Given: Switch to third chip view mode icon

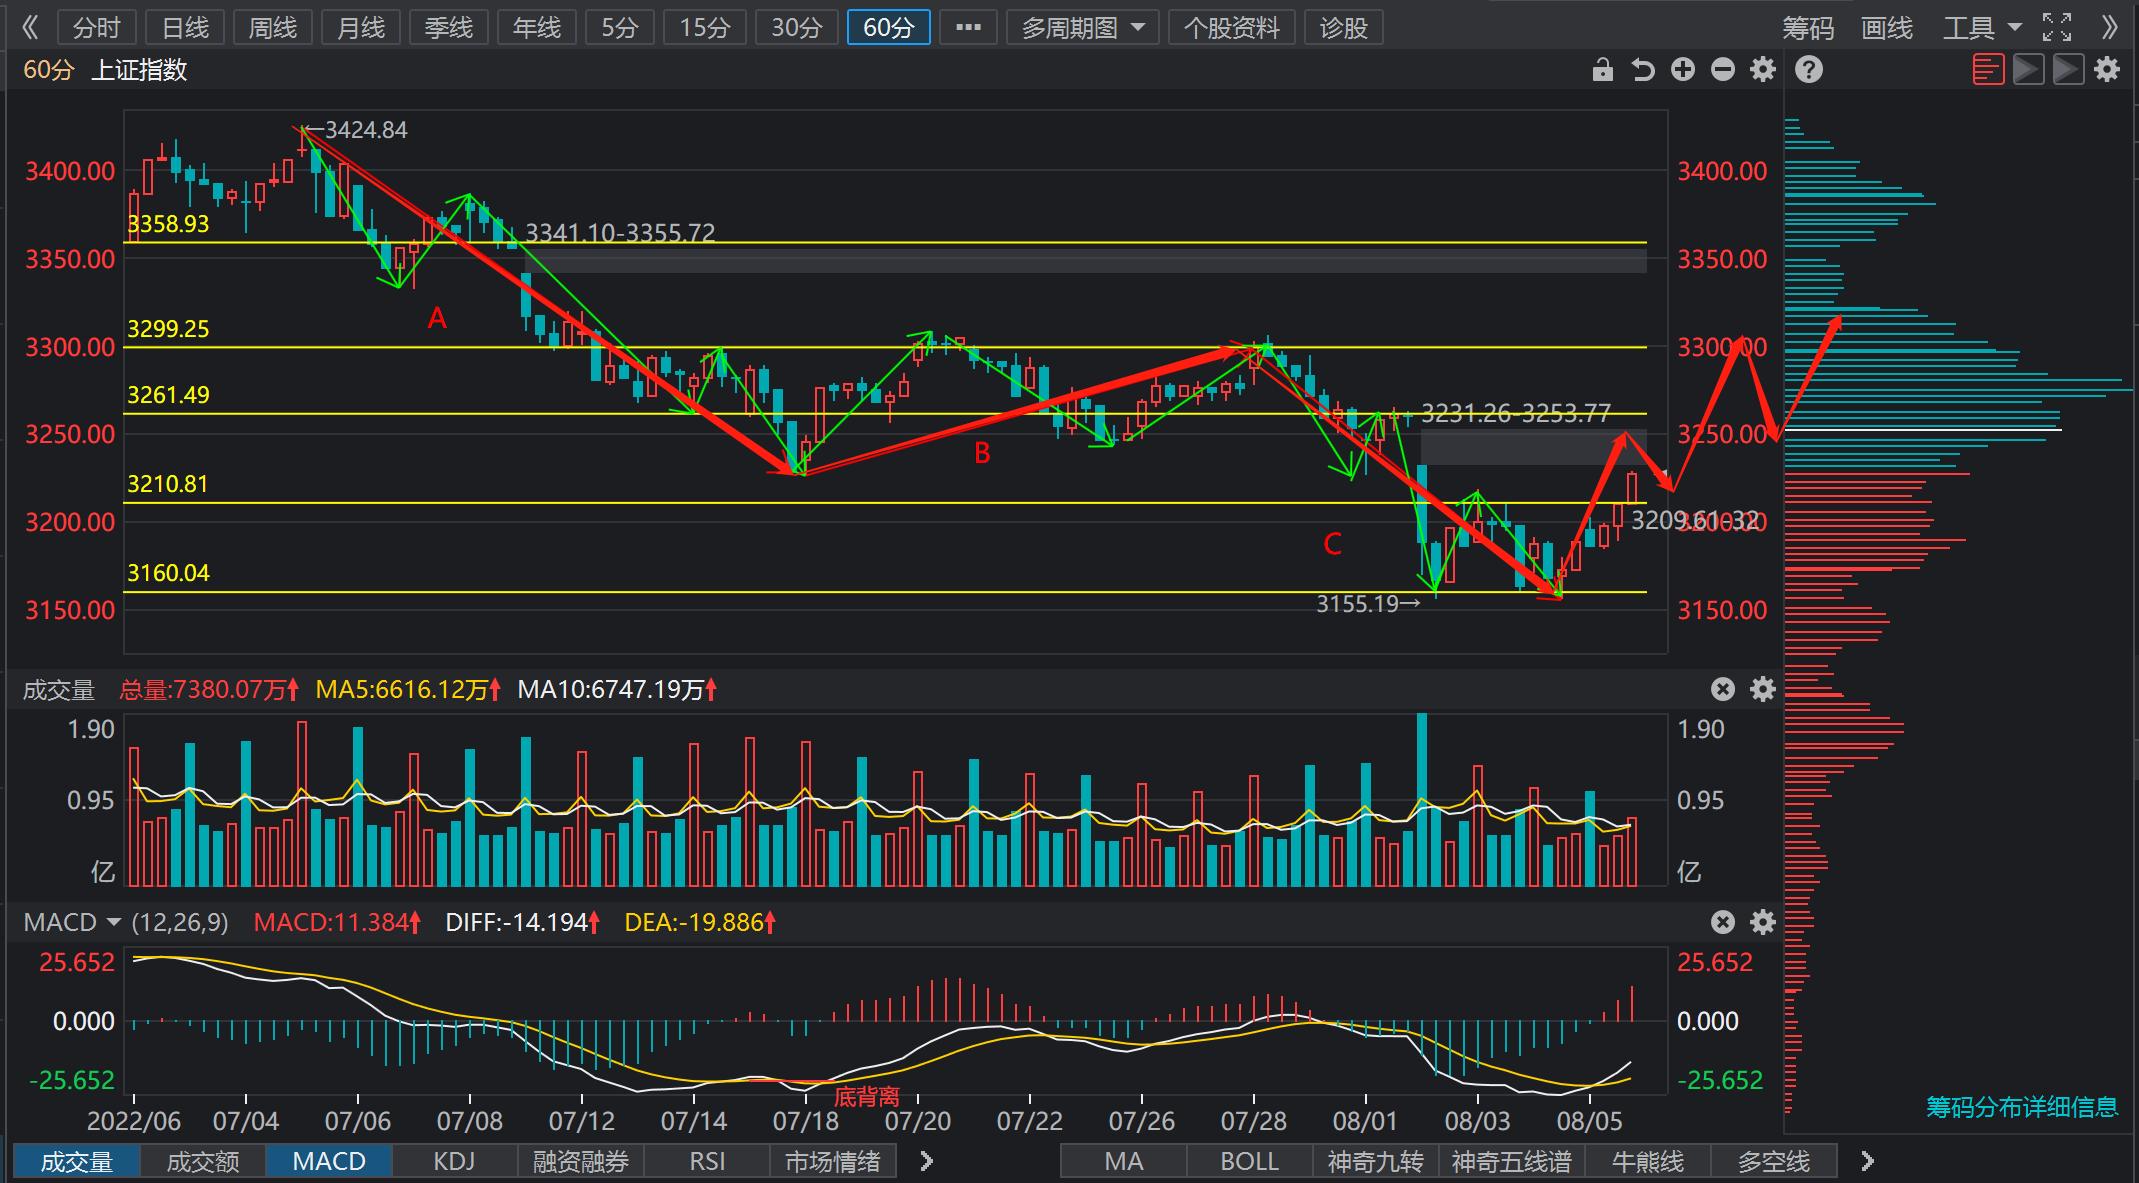Looking at the screenshot, I should (2068, 69).
